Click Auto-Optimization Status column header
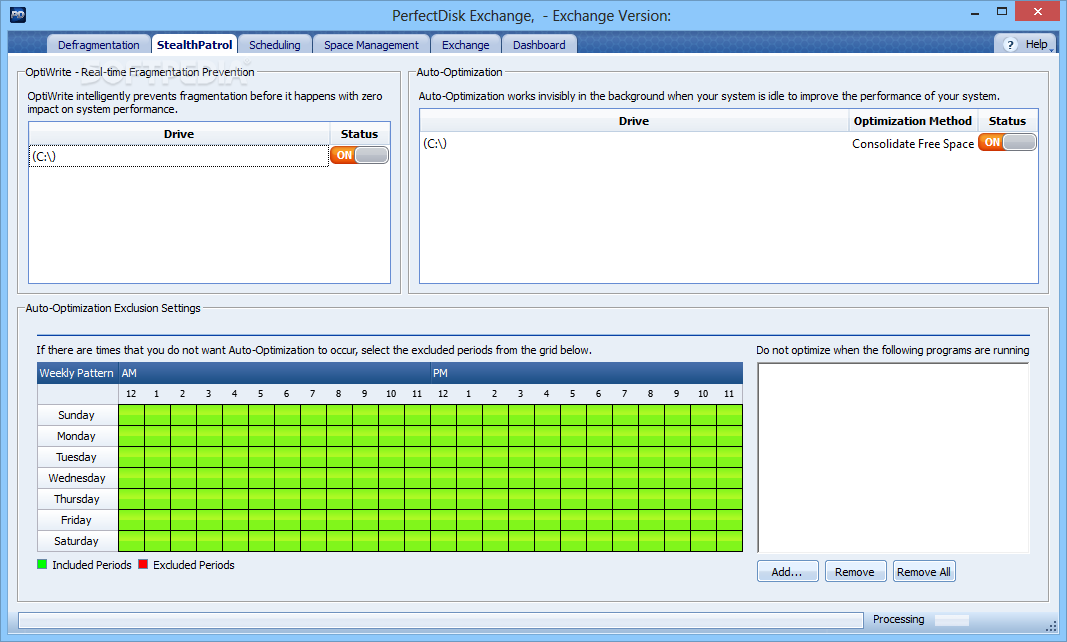 [x=1007, y=121]
